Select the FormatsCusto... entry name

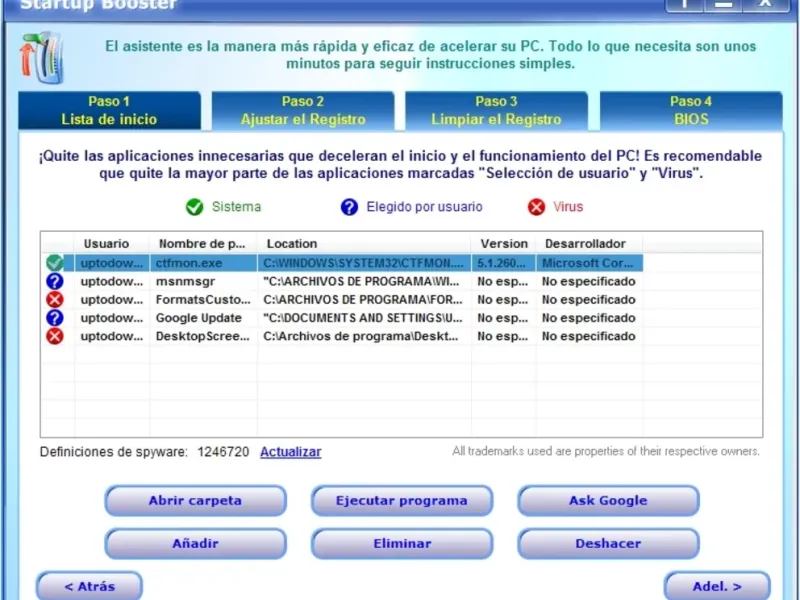tap(203, 299)
